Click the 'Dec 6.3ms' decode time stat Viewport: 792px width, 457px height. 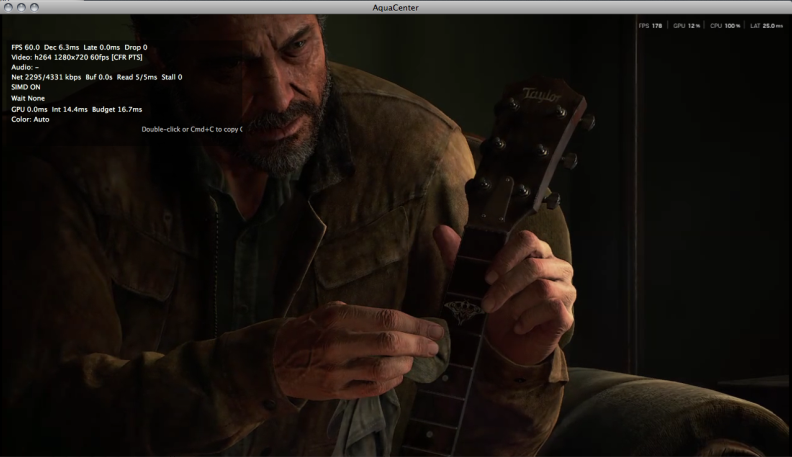click(61, 47)
